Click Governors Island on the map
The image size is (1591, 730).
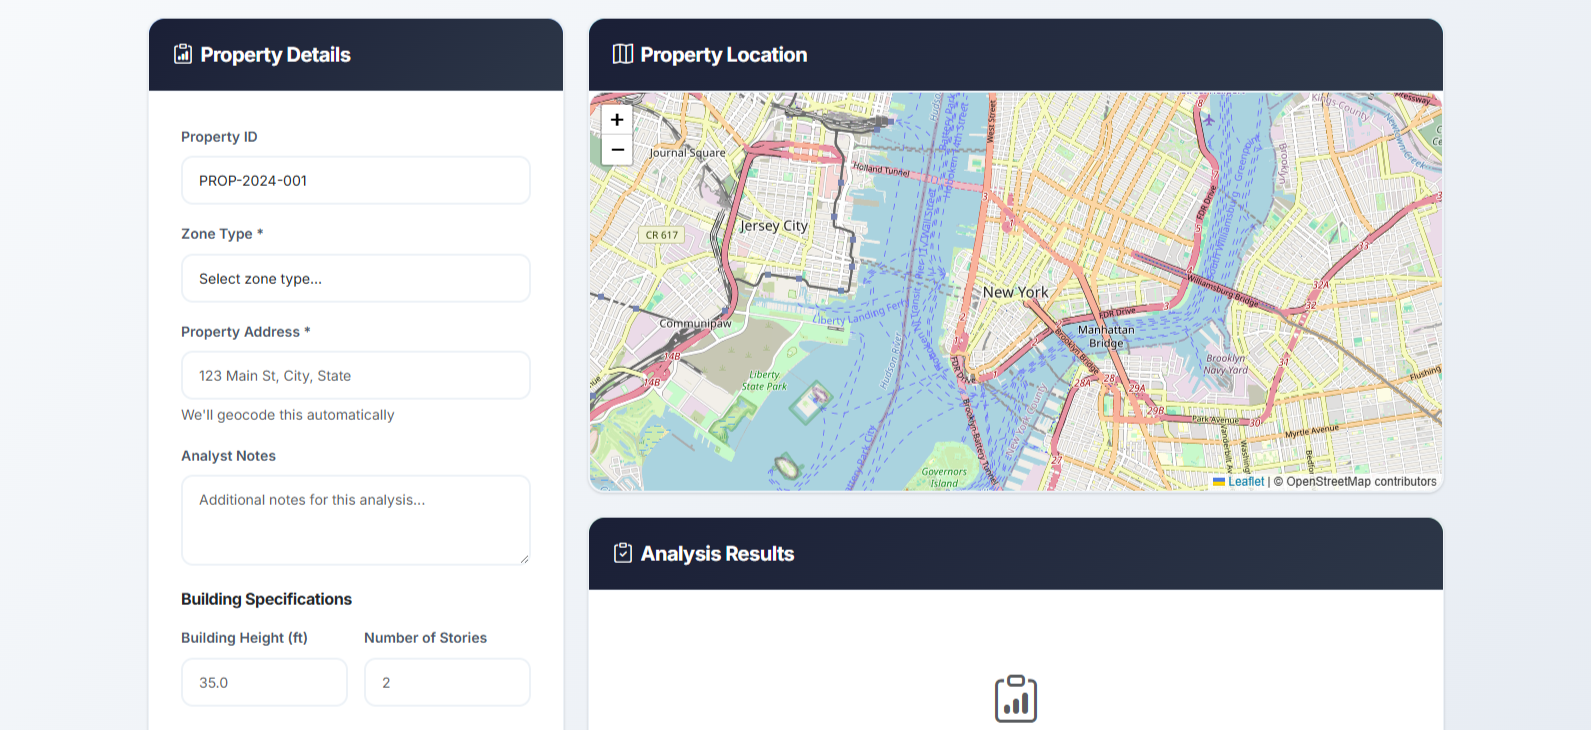tap(944, 477)
